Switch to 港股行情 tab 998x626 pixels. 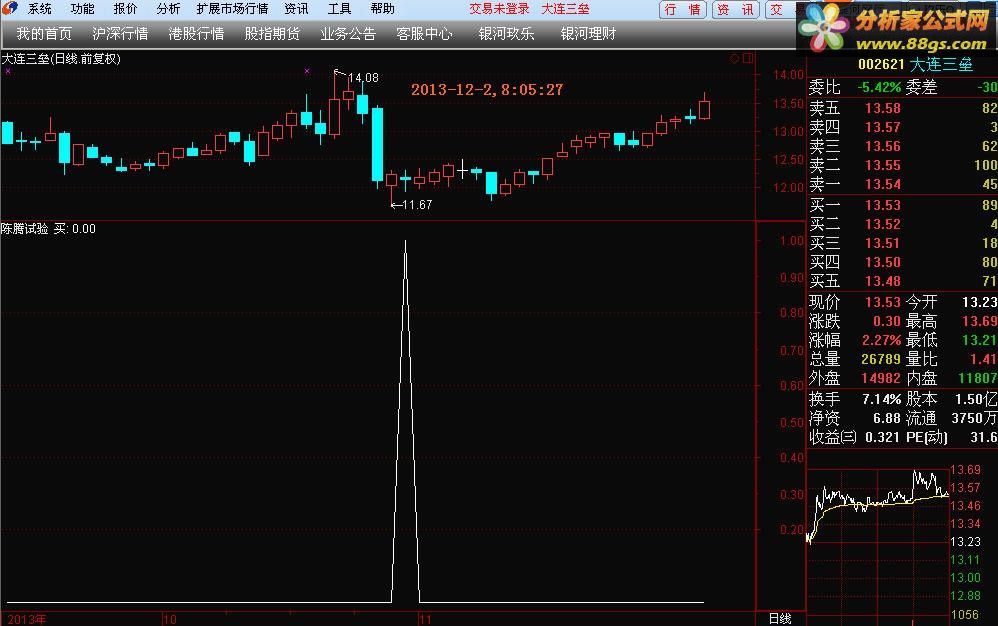(196, 34)
